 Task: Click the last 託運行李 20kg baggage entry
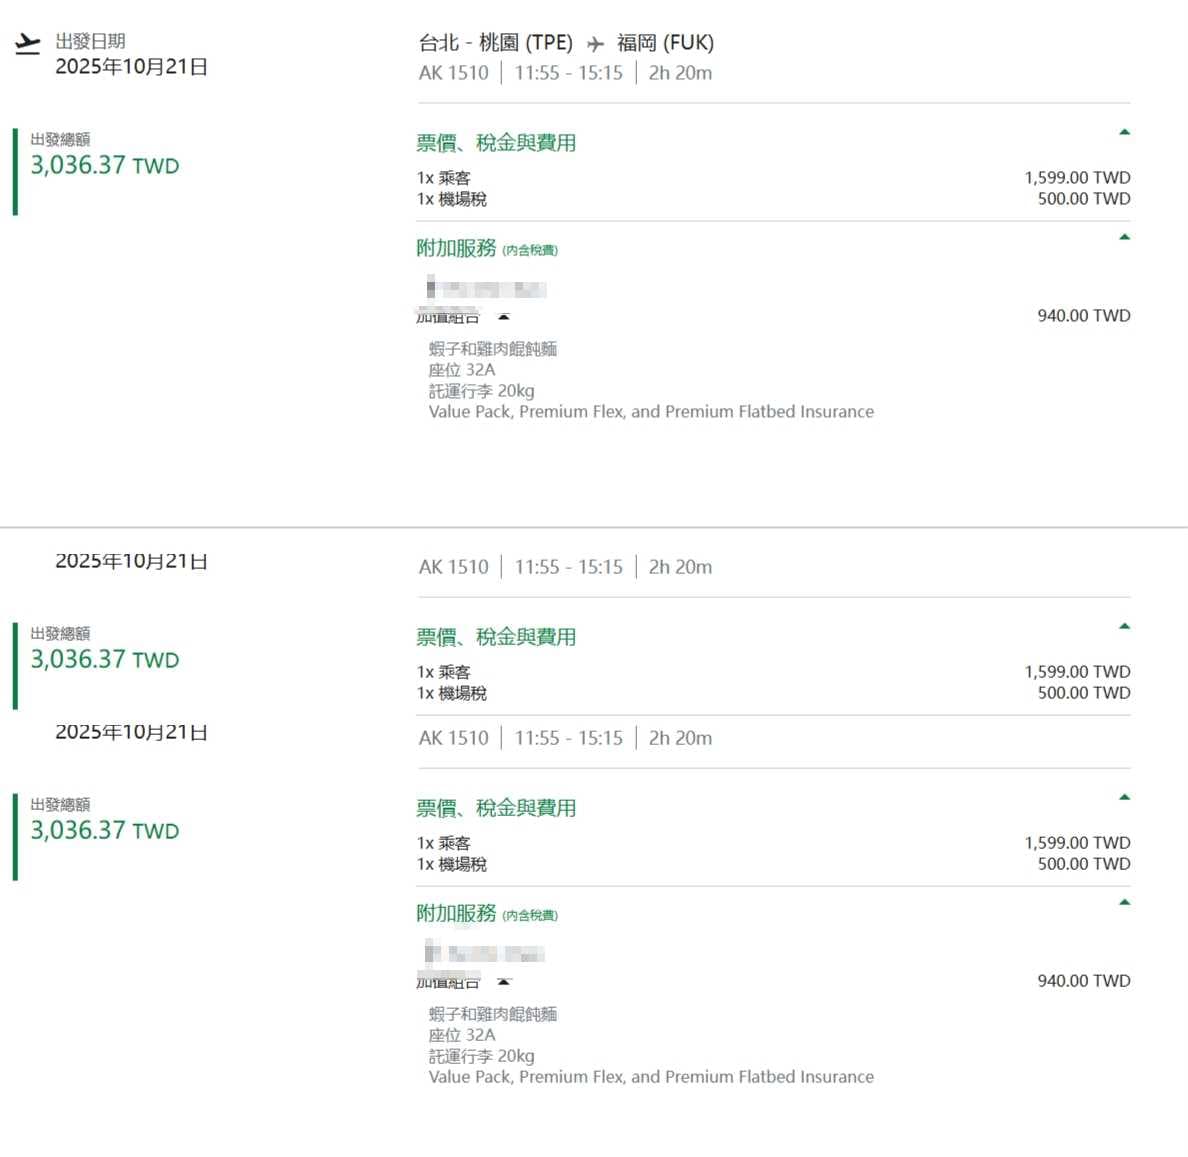click(x=481, y=1056)
